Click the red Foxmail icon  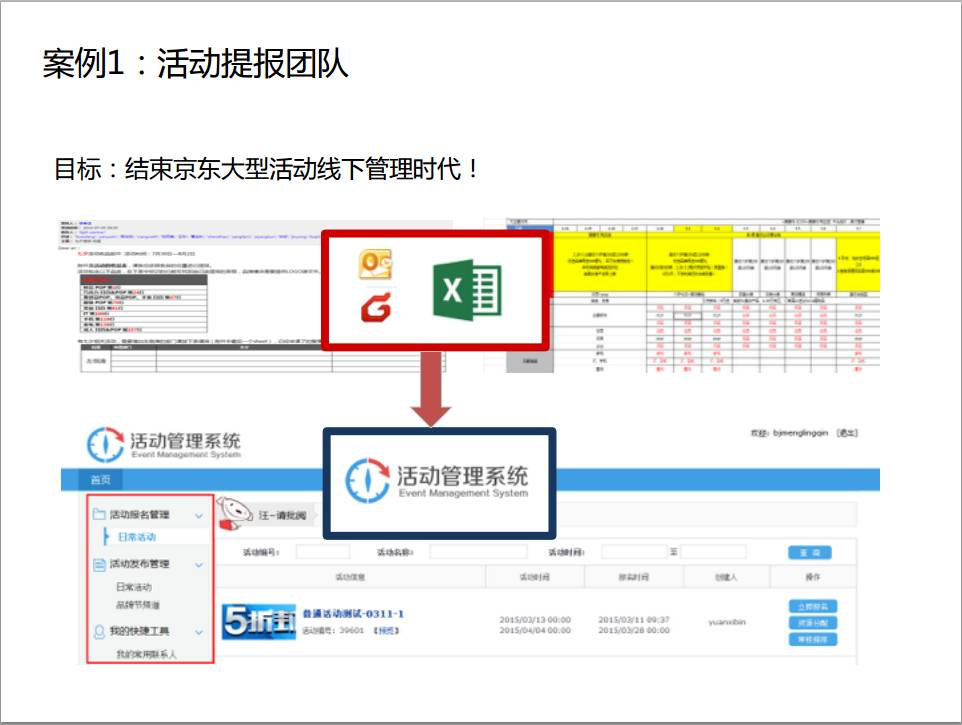click(x=376, y=307)
